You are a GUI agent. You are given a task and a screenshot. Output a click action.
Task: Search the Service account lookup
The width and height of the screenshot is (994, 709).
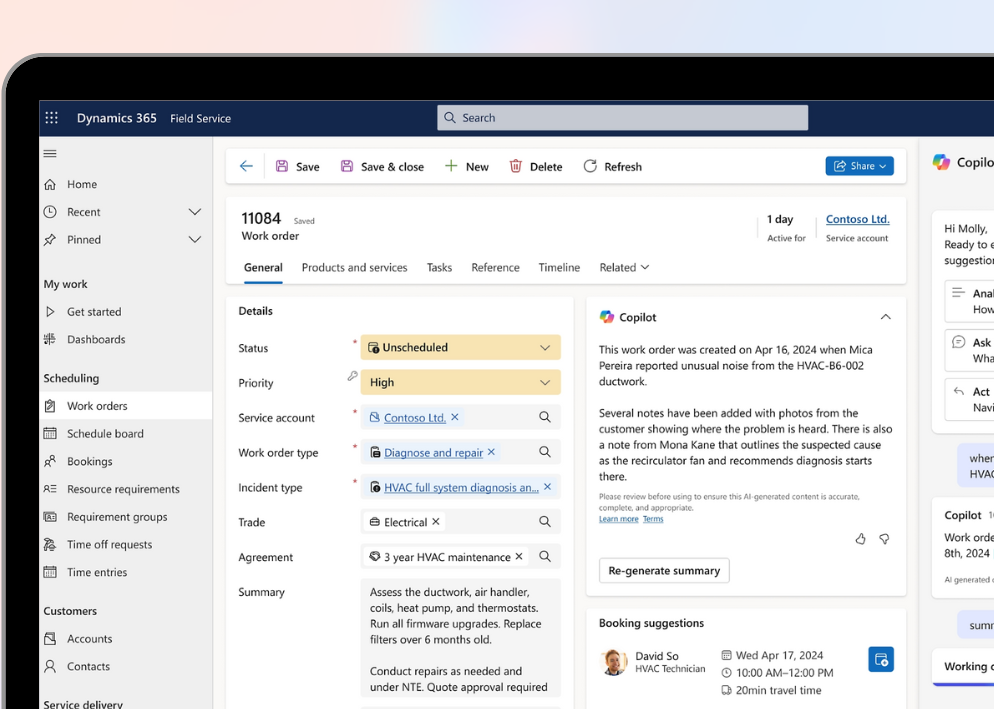pos(545,417)
